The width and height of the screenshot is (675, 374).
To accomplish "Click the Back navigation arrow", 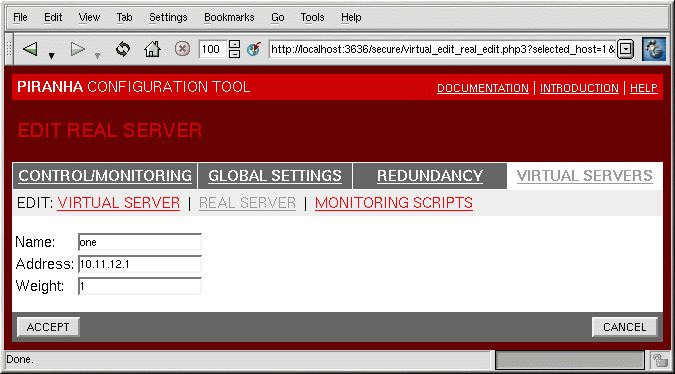I will pyautogui.click(x=30, y=49).
